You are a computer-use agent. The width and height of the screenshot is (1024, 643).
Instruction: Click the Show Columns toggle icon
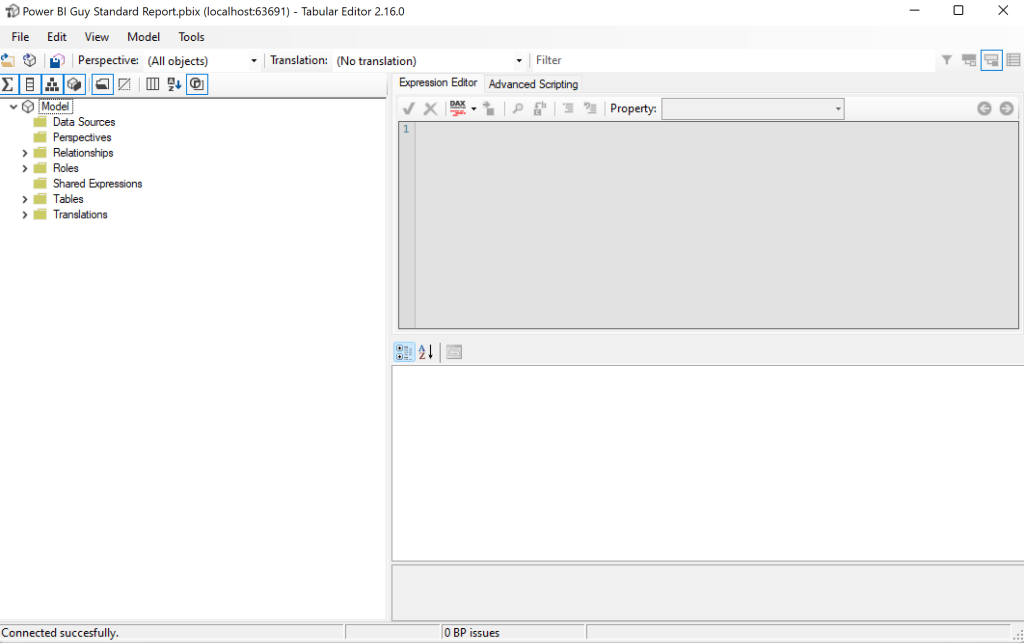[x=30, y=85]
